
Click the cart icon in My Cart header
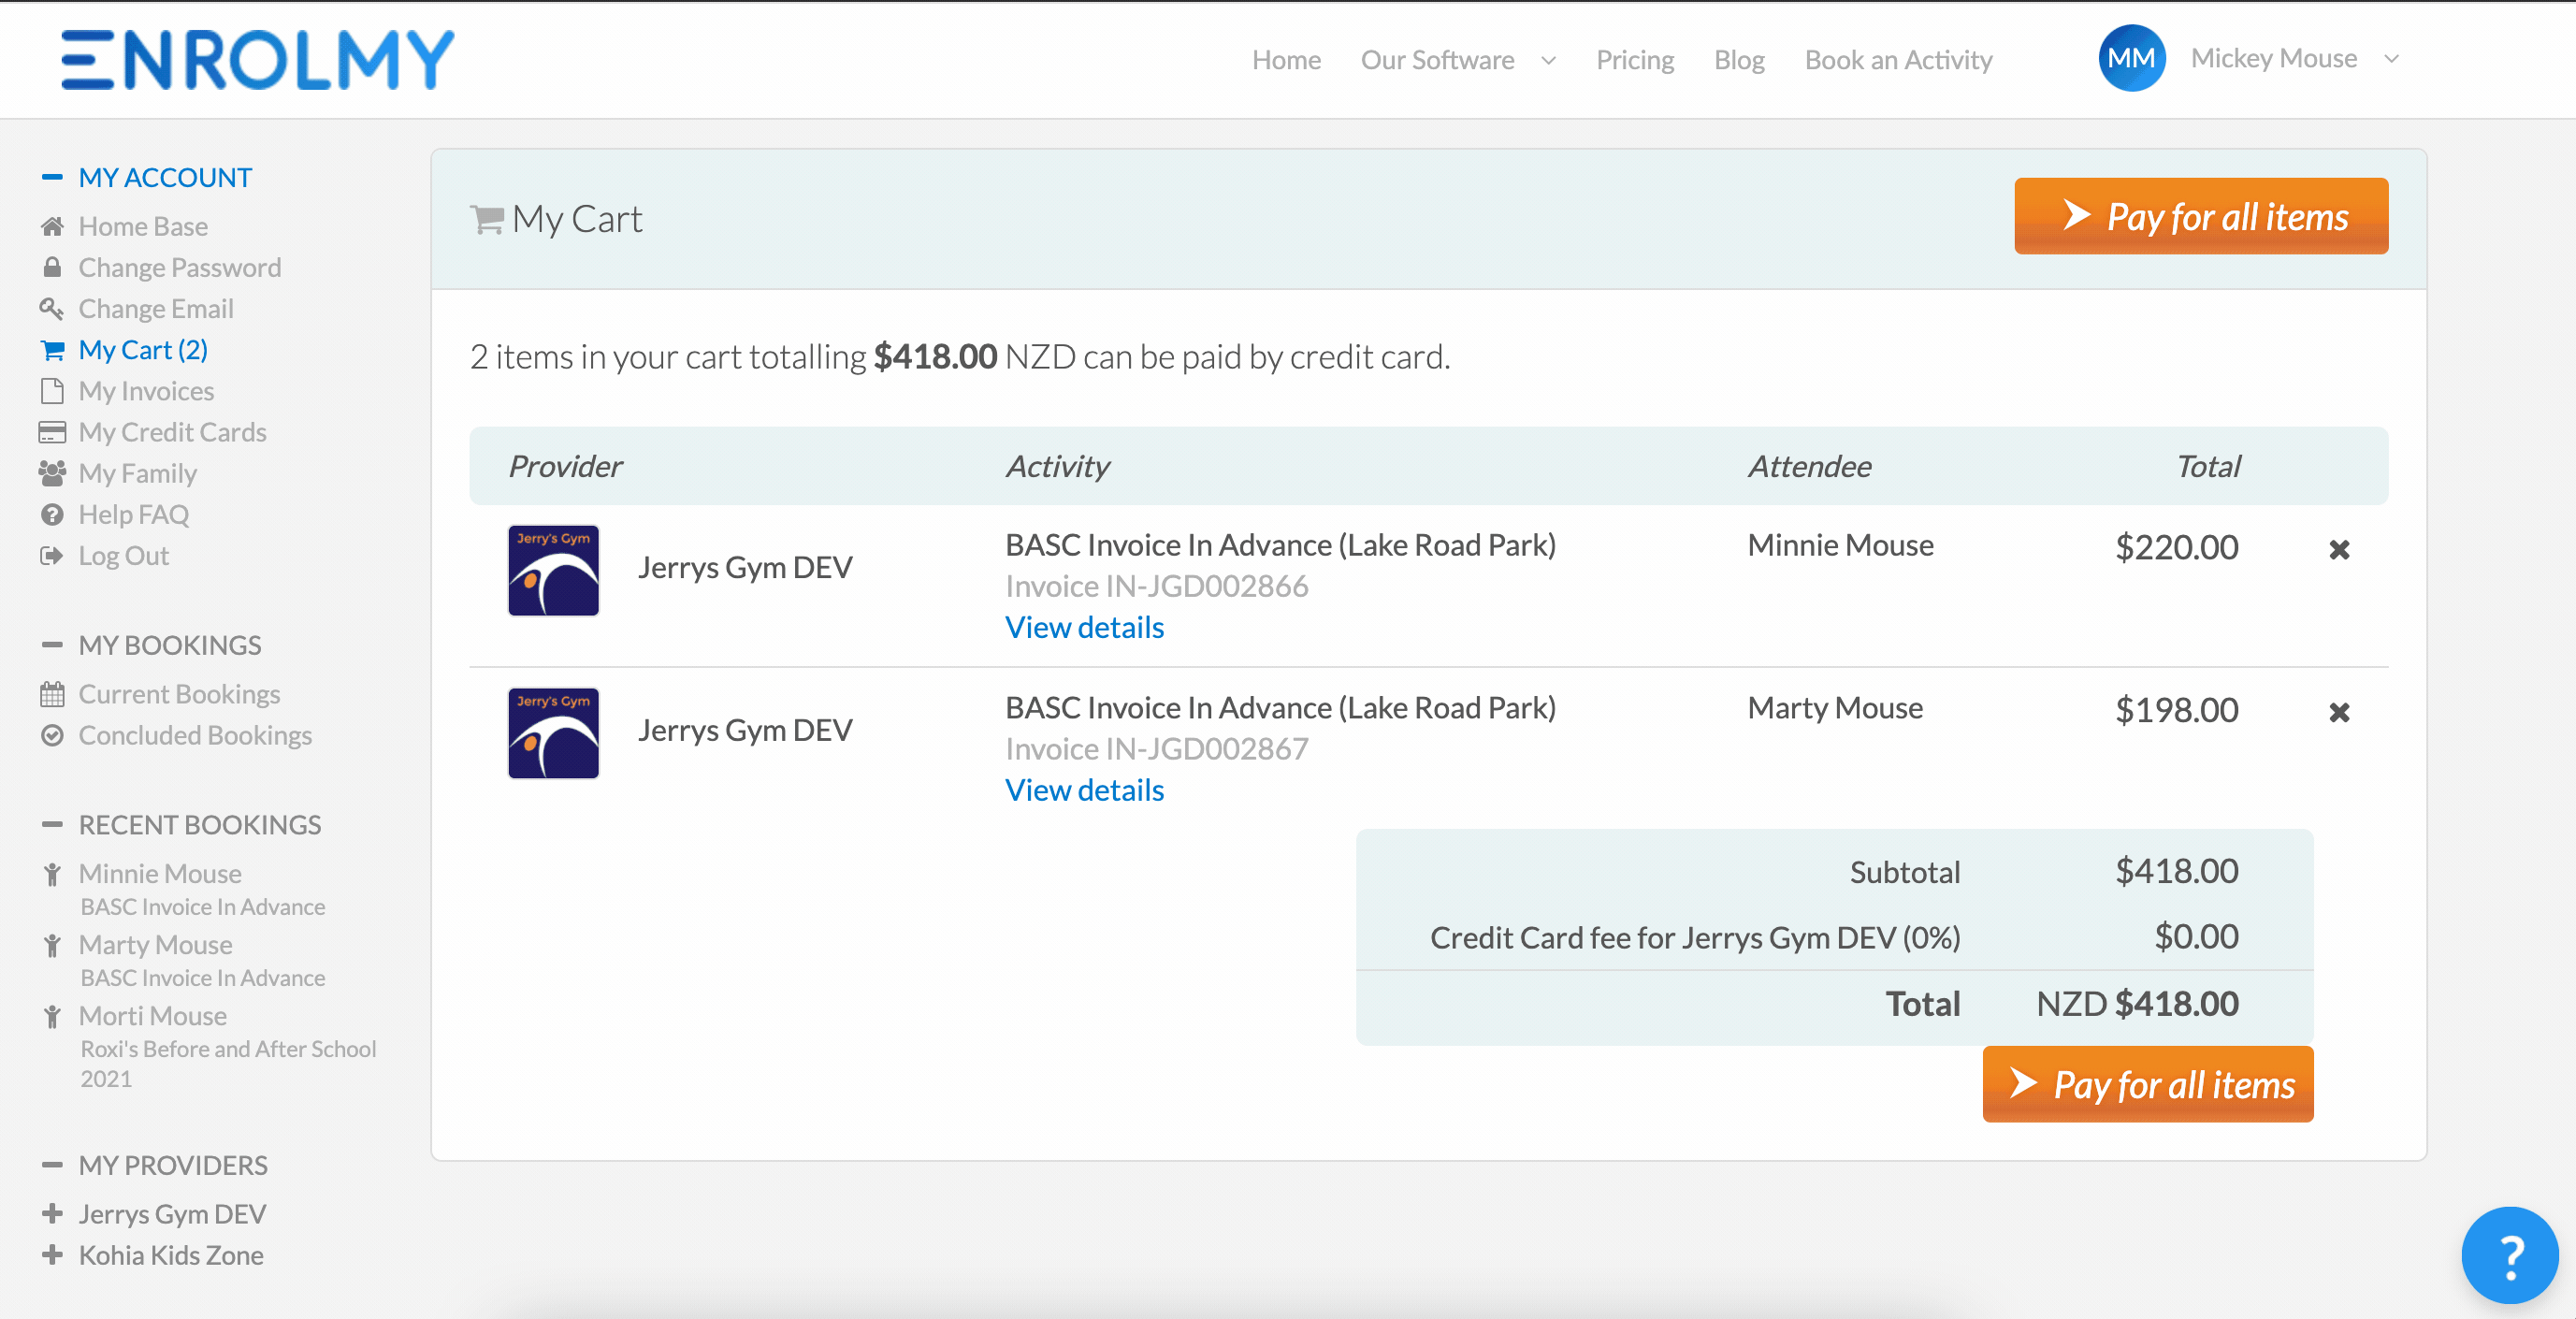487,219
